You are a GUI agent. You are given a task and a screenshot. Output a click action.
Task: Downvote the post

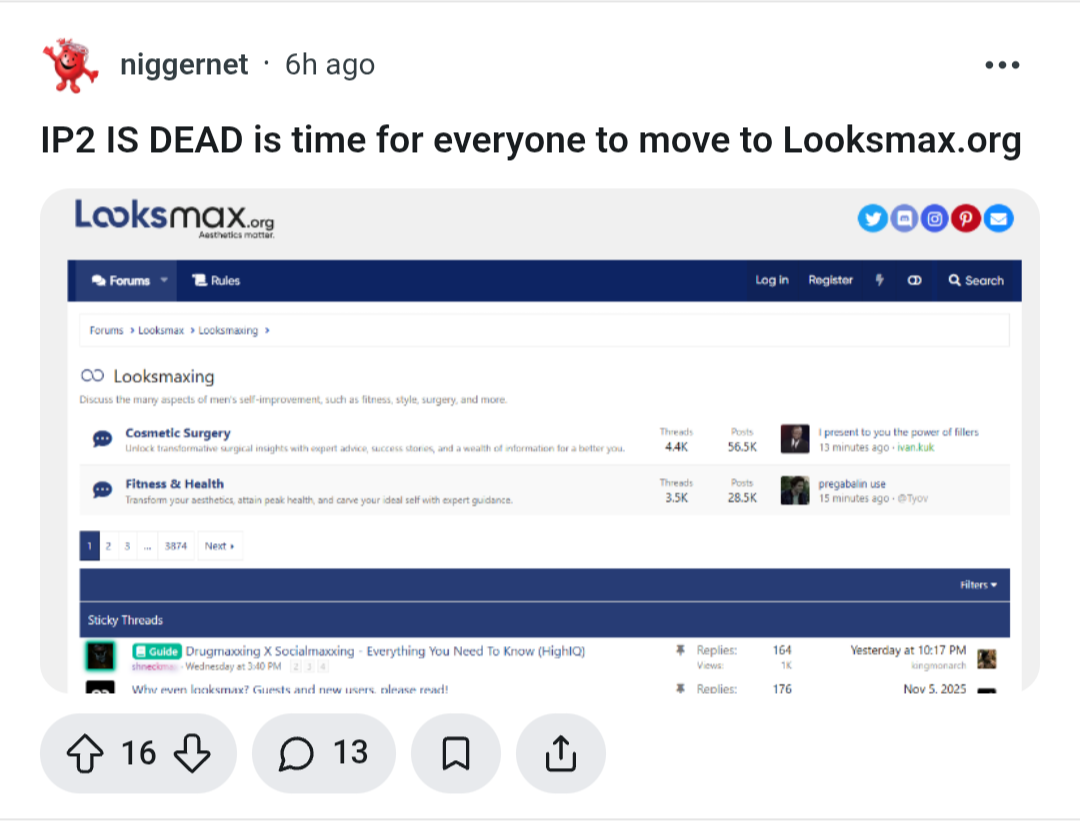(191, 753)
